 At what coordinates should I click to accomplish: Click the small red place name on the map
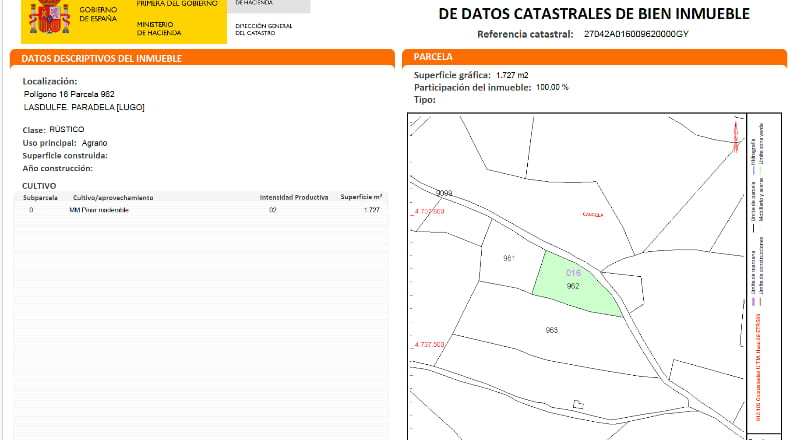pos(592,215)
